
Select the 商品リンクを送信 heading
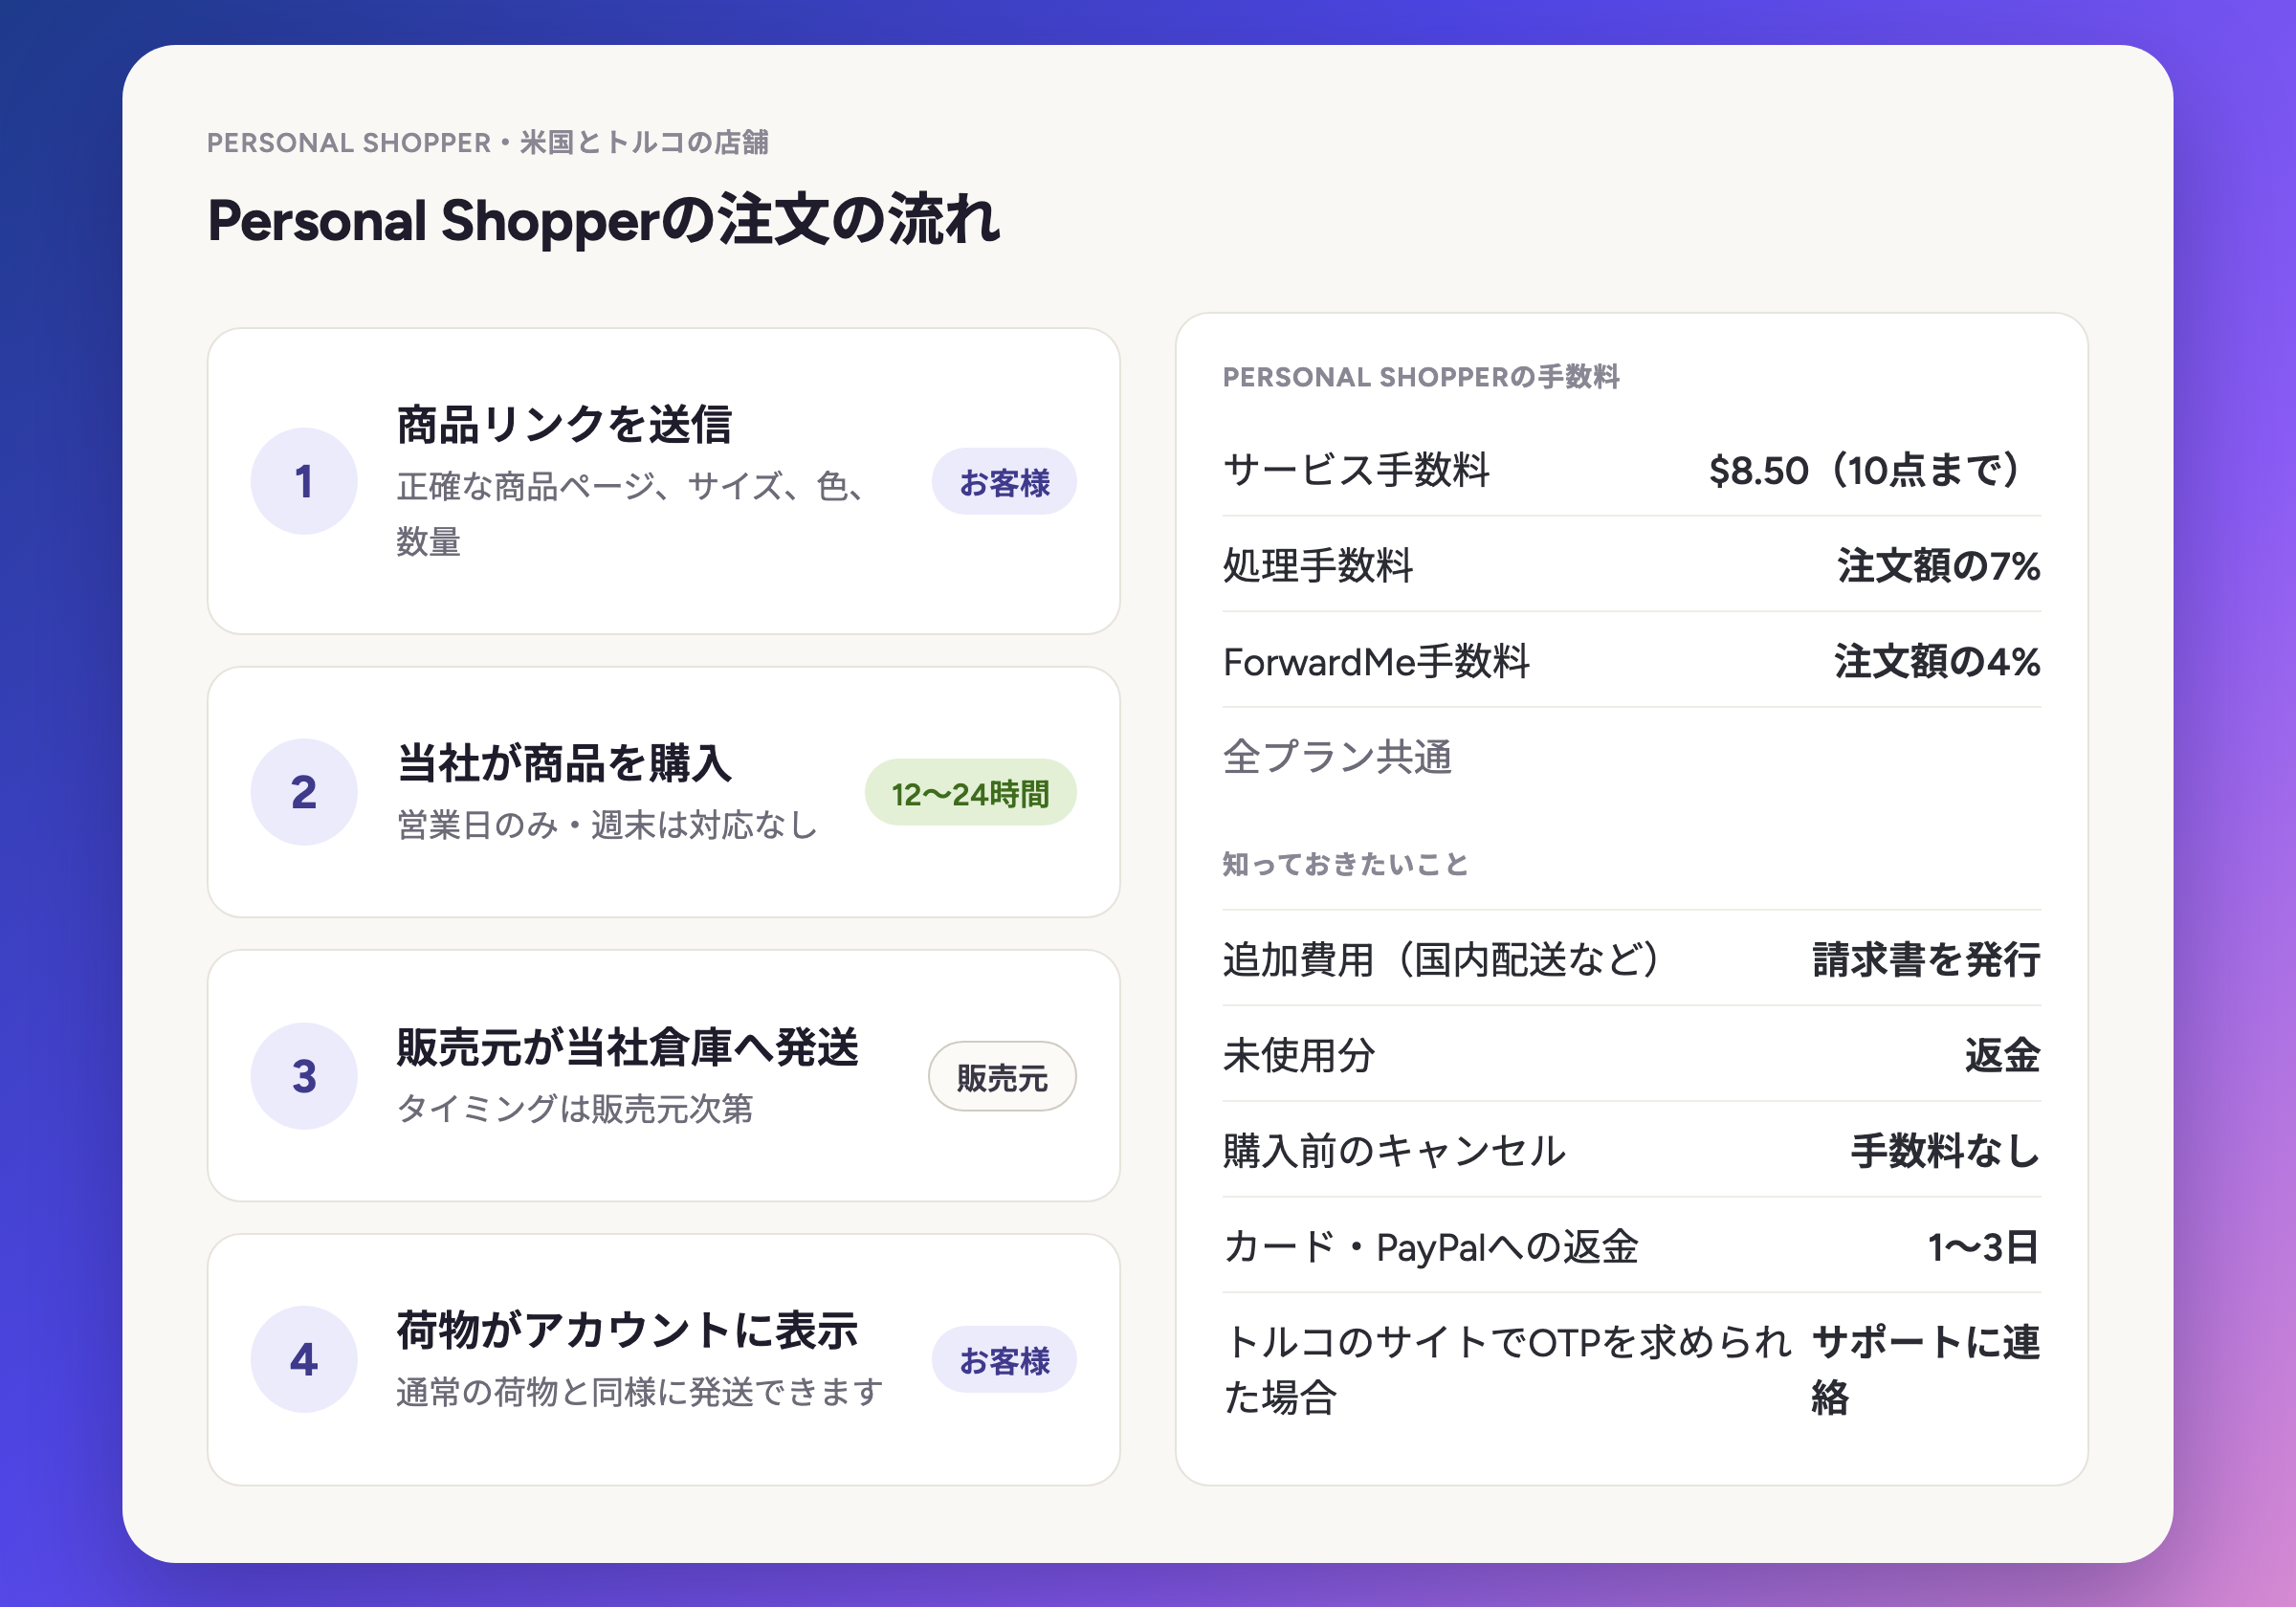564,424
